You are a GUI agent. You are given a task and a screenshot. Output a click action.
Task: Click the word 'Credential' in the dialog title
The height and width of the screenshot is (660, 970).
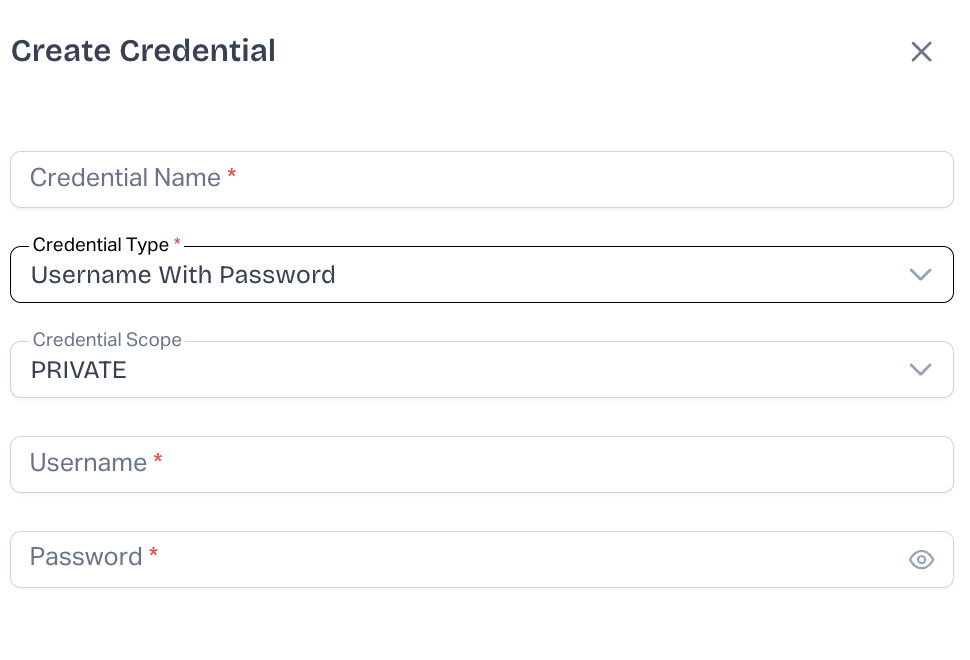tap(197, 51)
